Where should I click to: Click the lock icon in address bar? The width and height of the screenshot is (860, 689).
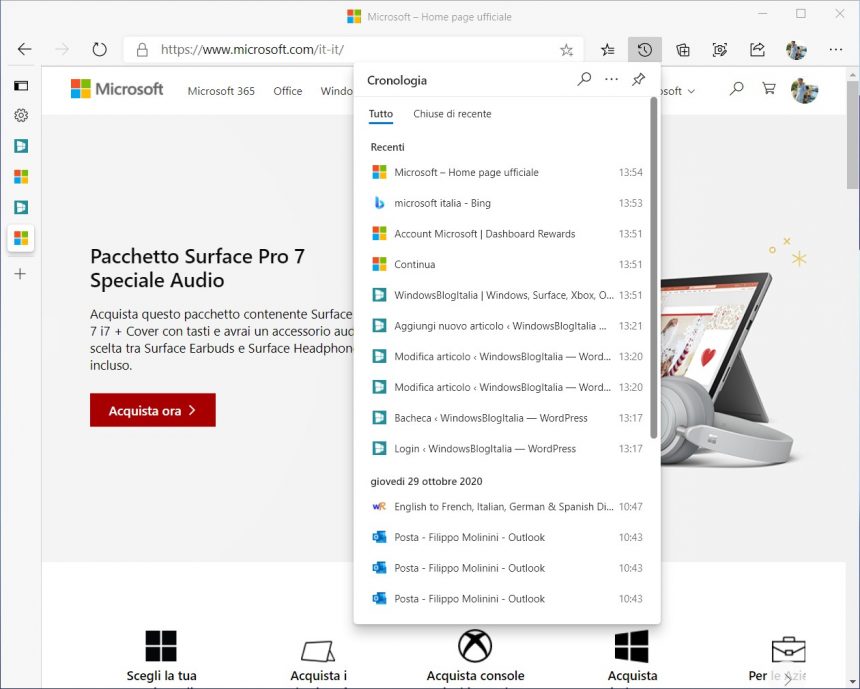142,50
